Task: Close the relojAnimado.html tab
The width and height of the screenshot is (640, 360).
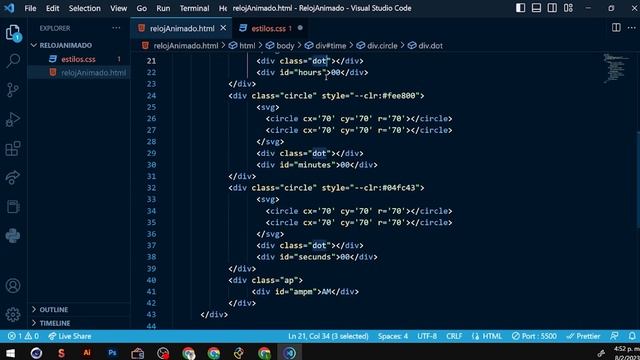Action: (x=223, y=28)
